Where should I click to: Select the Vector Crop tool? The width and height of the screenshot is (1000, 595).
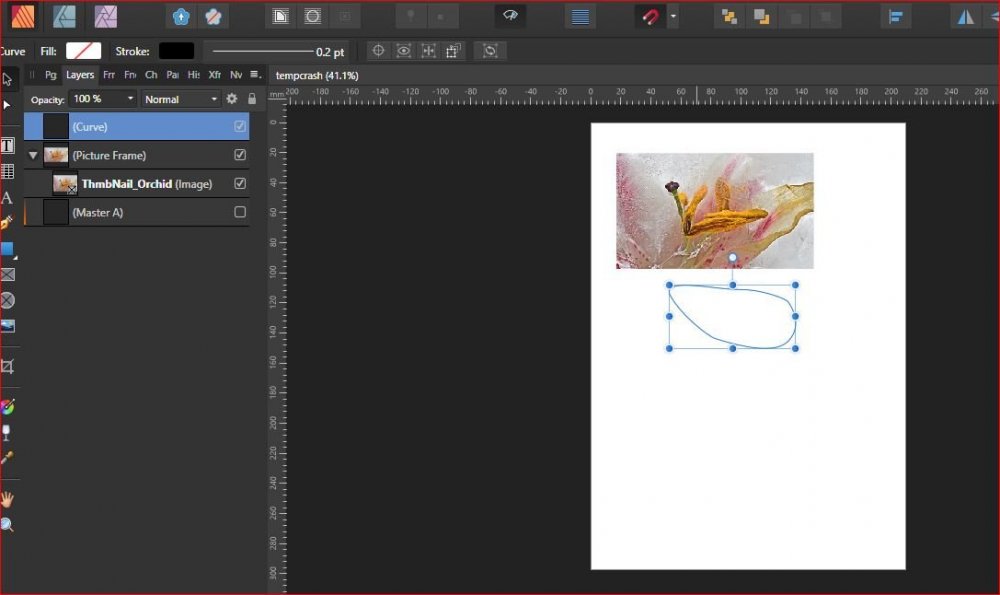click(x=7, y=367)
